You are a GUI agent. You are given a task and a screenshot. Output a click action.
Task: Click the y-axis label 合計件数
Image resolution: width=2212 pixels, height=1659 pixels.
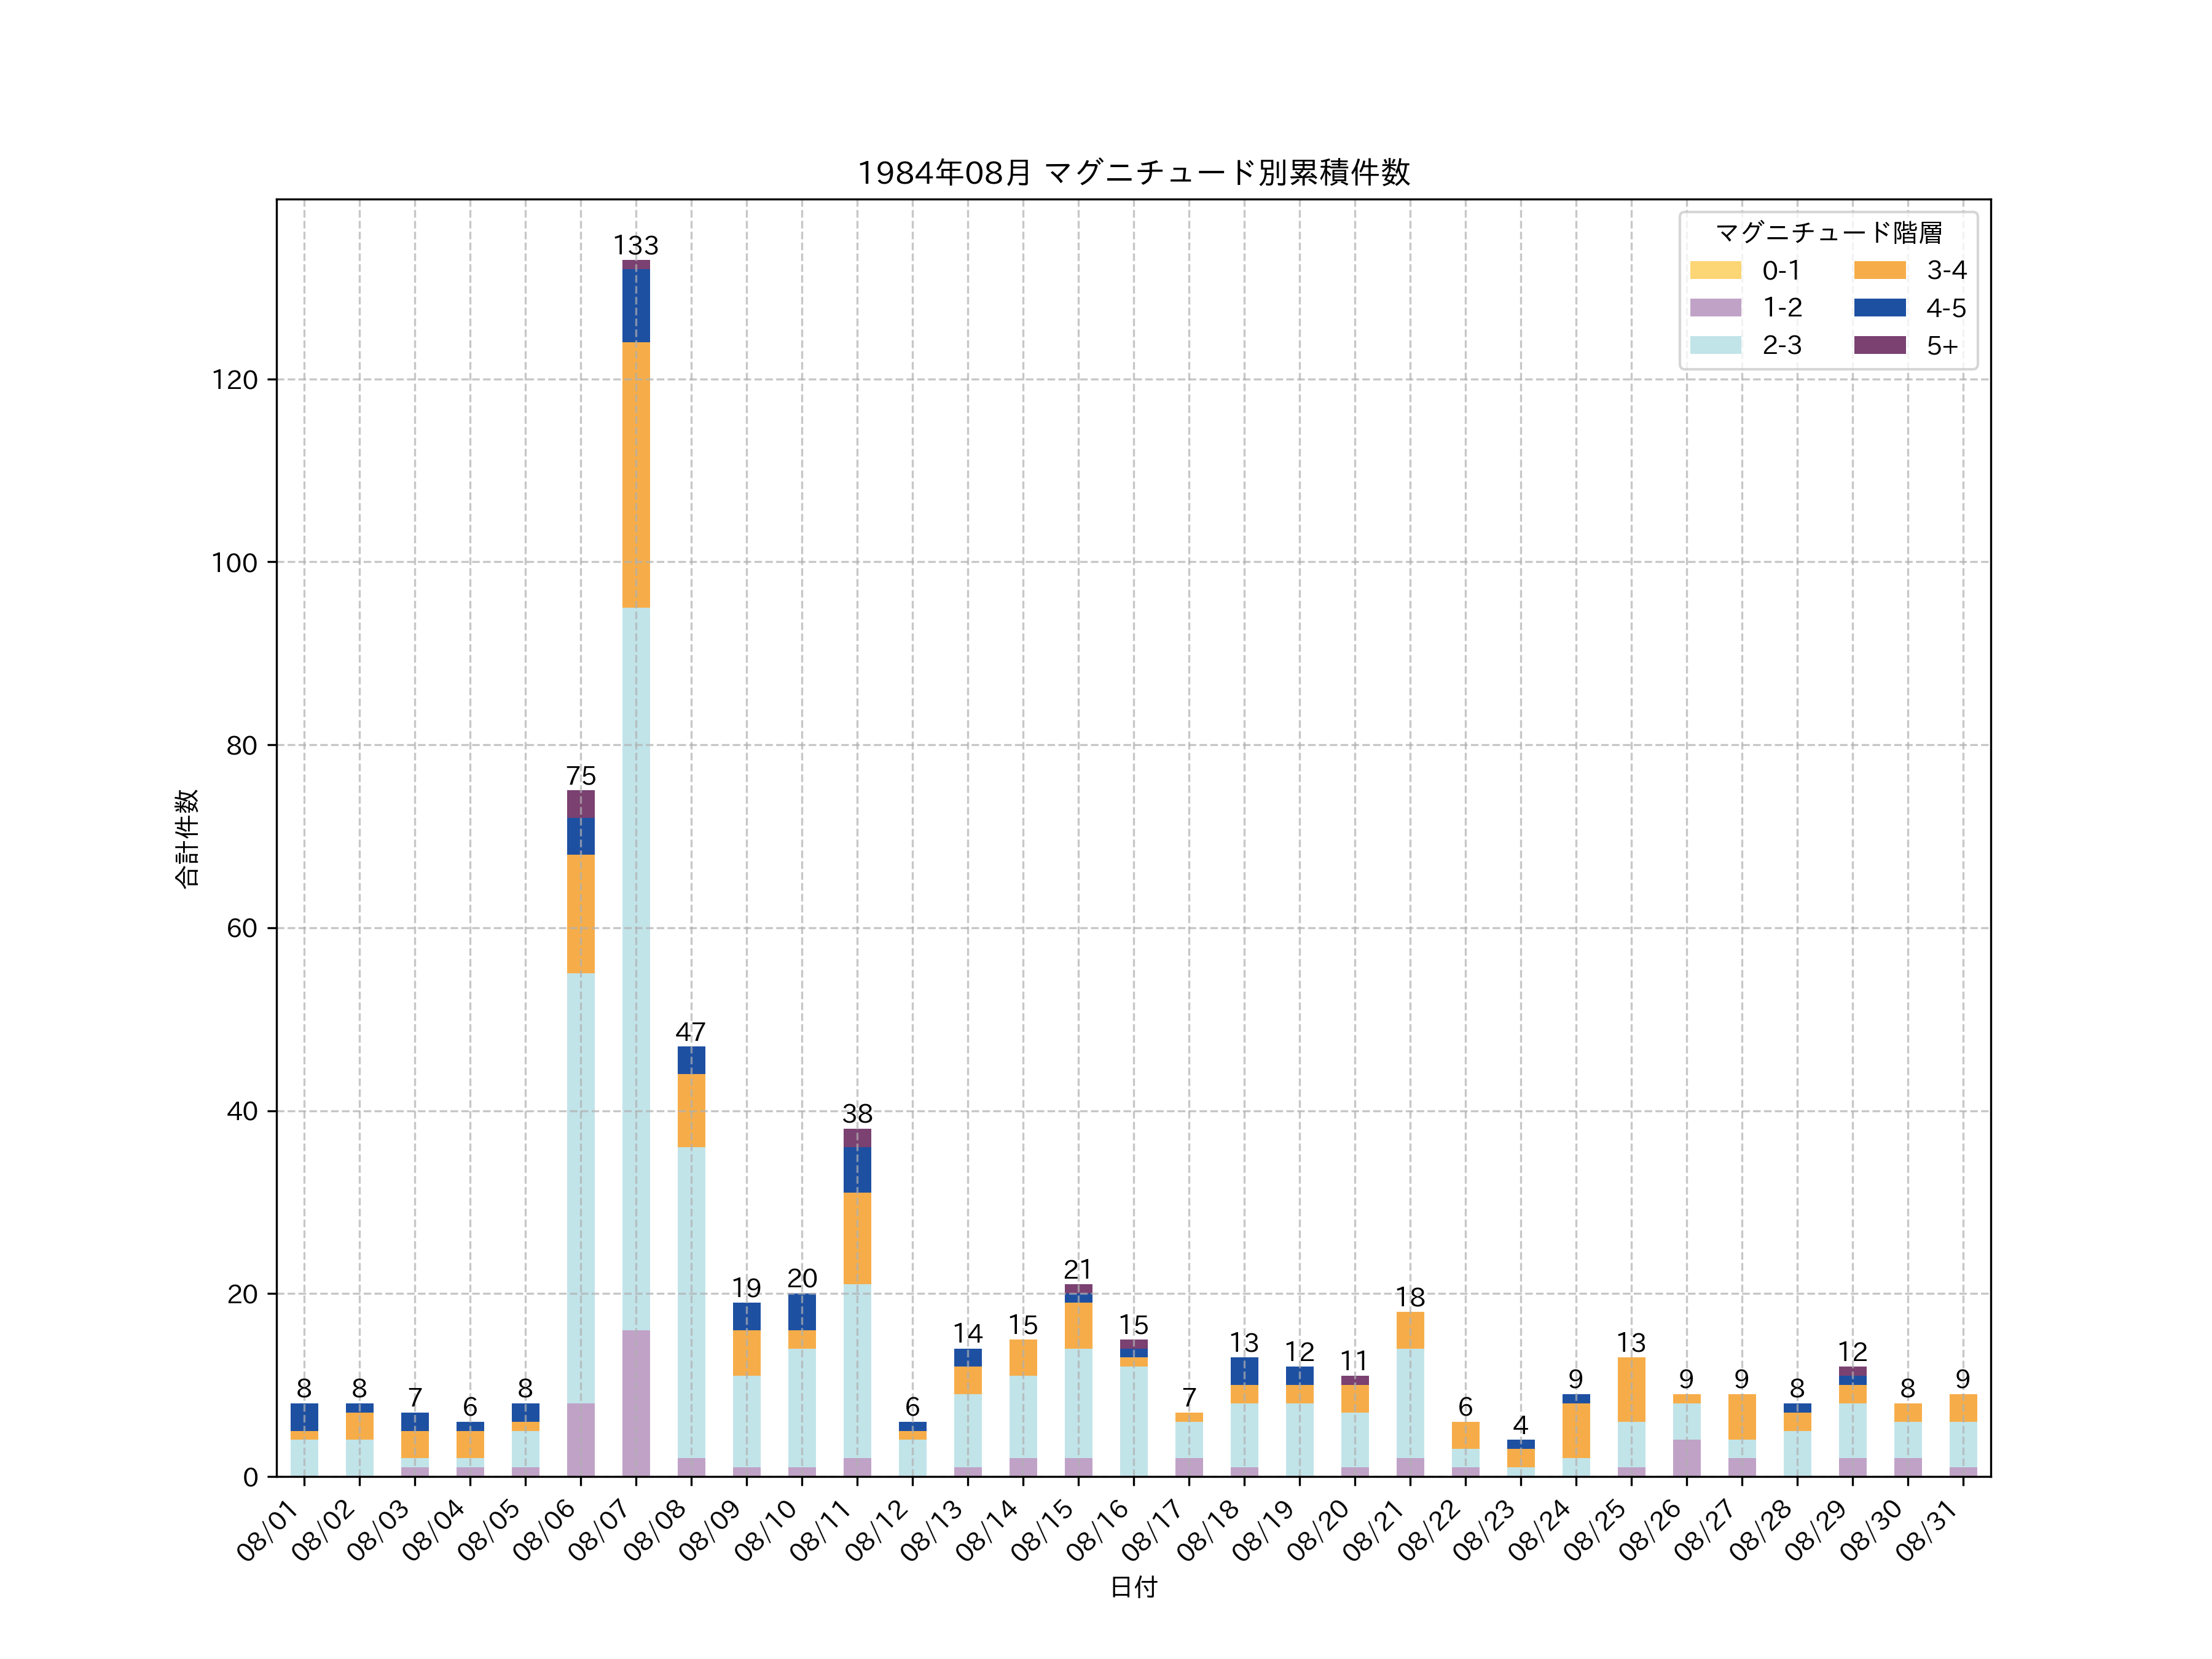pyautogui.click(x=187, y=838)
